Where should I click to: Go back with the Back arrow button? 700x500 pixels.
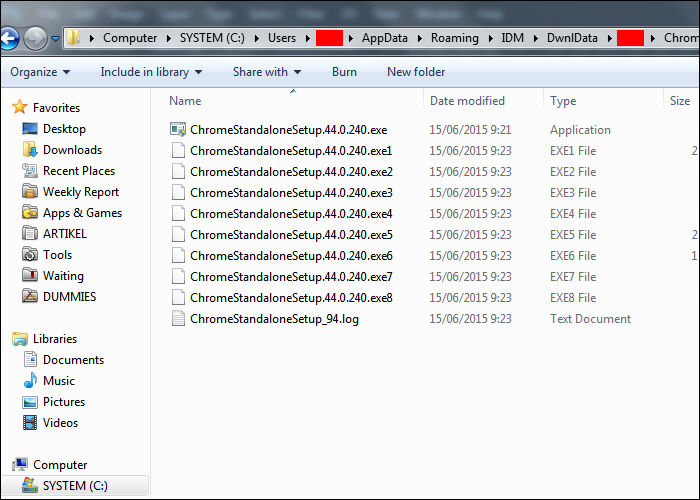[9, 38]
